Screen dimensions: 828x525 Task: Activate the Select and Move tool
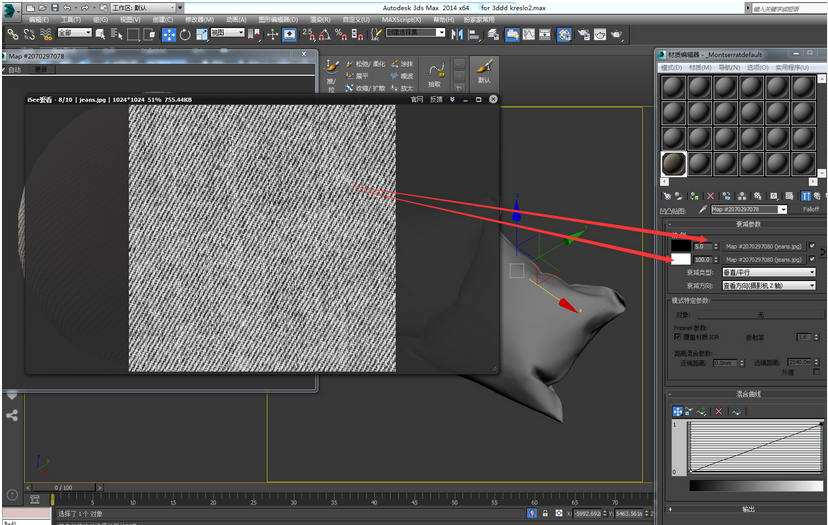point(168,34)
